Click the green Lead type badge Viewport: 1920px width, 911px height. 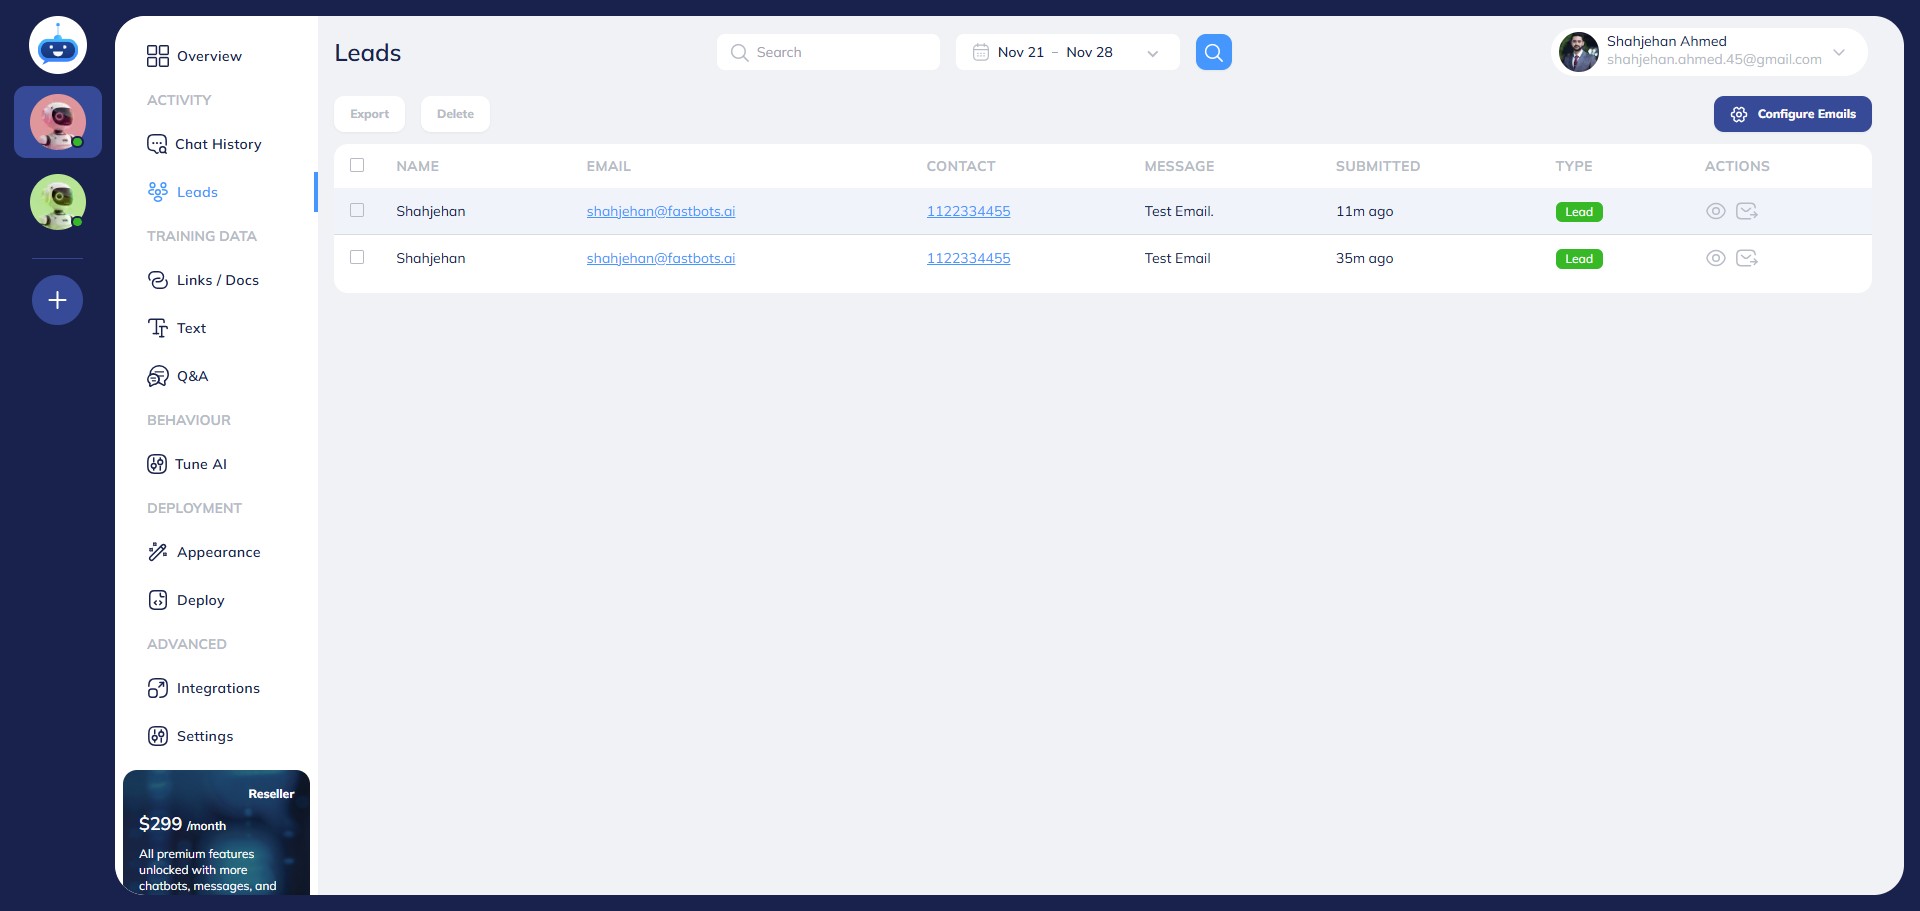1579,211
